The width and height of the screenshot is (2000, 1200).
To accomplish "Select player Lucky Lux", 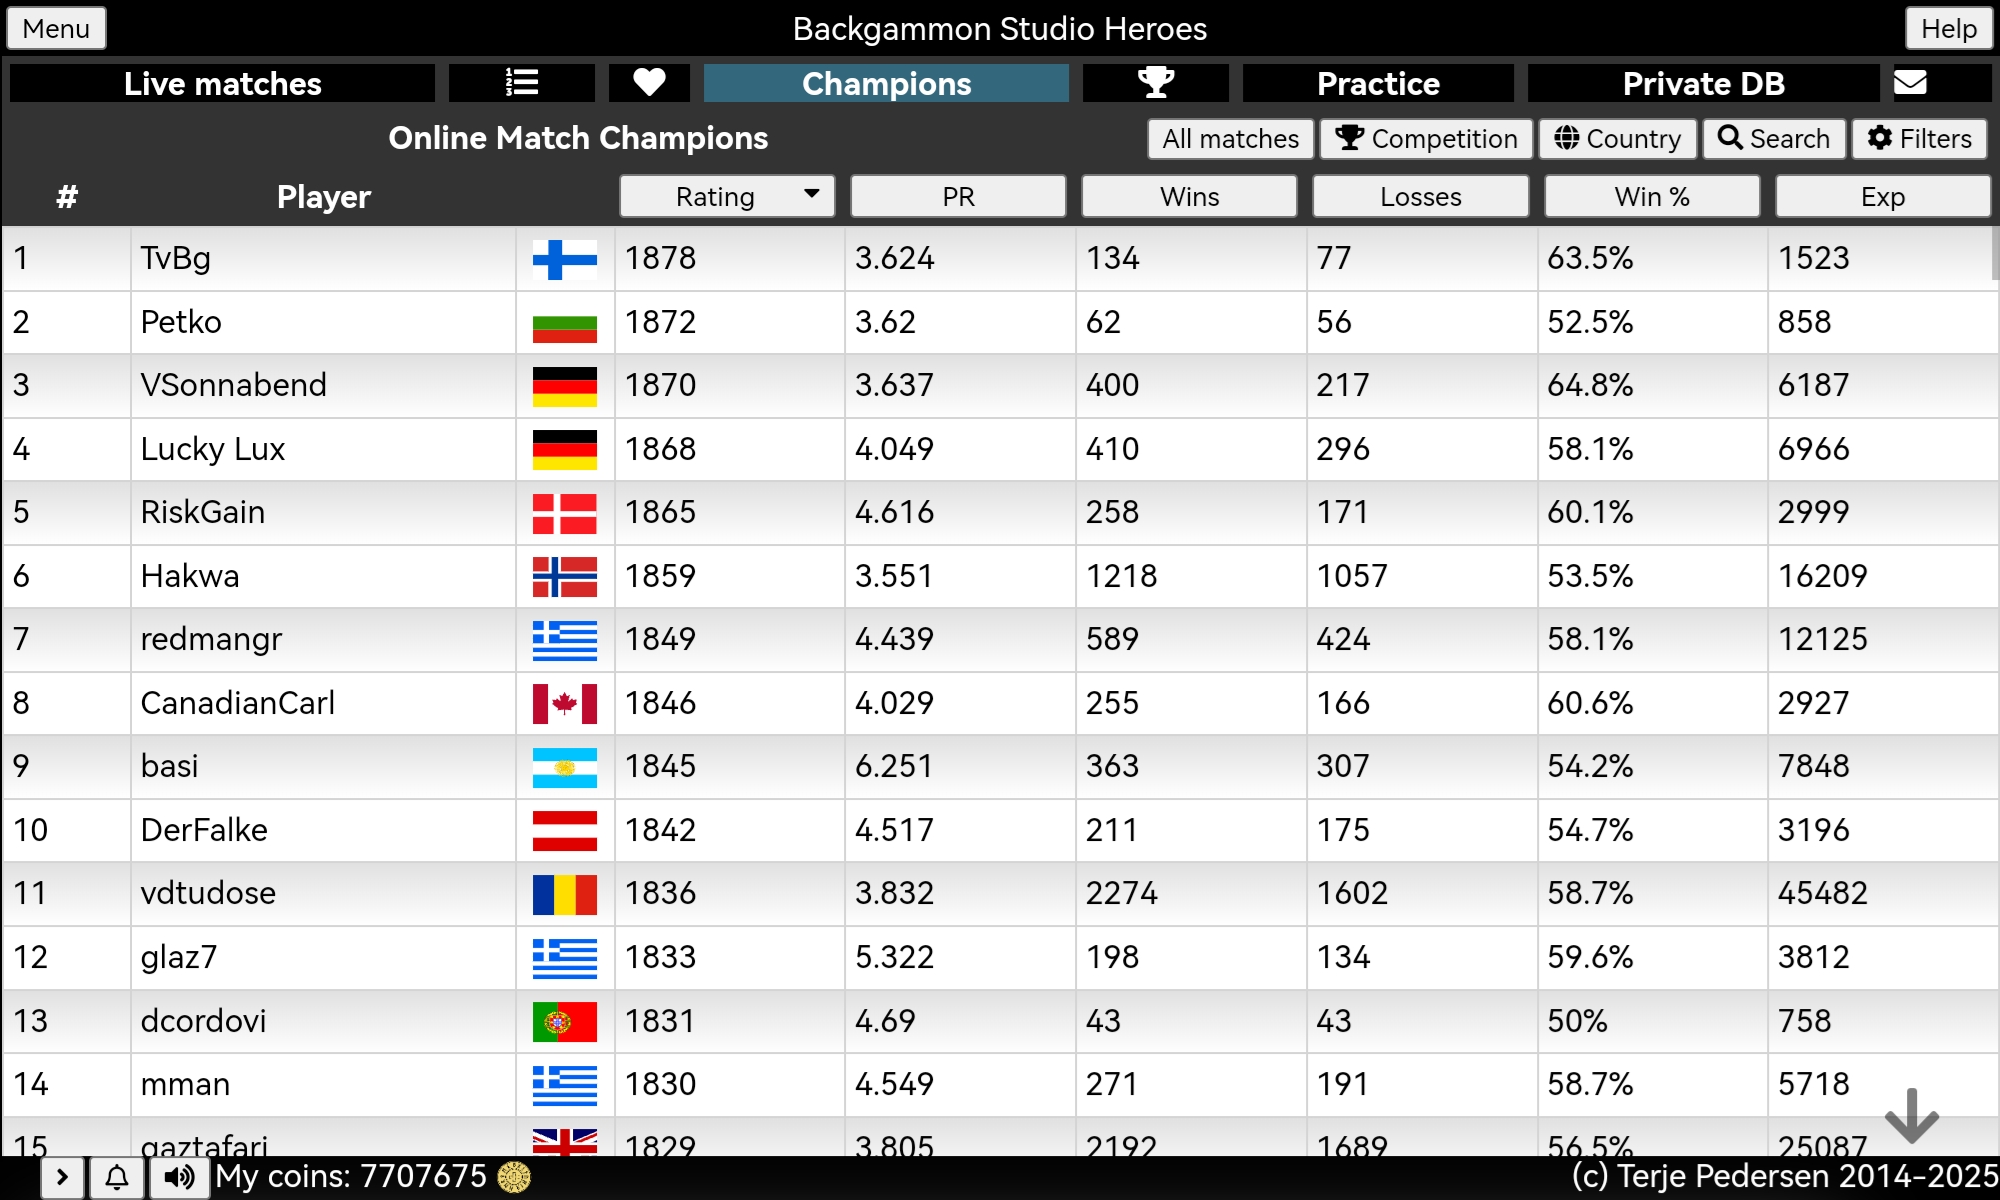I will coord(213,450).
